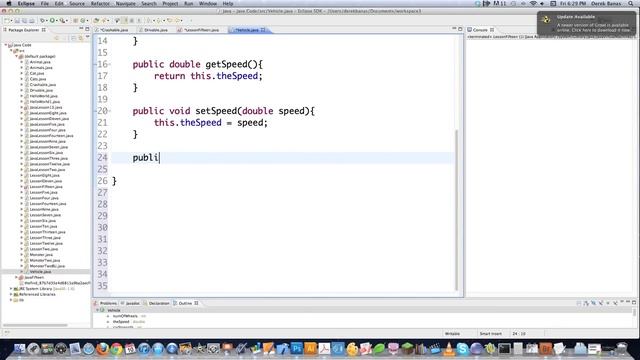The height and width of the screenshot is (360, 640).
Task: Select numOfWheels field in Outline
Action: pyautogui.click(x=125, y=316)
